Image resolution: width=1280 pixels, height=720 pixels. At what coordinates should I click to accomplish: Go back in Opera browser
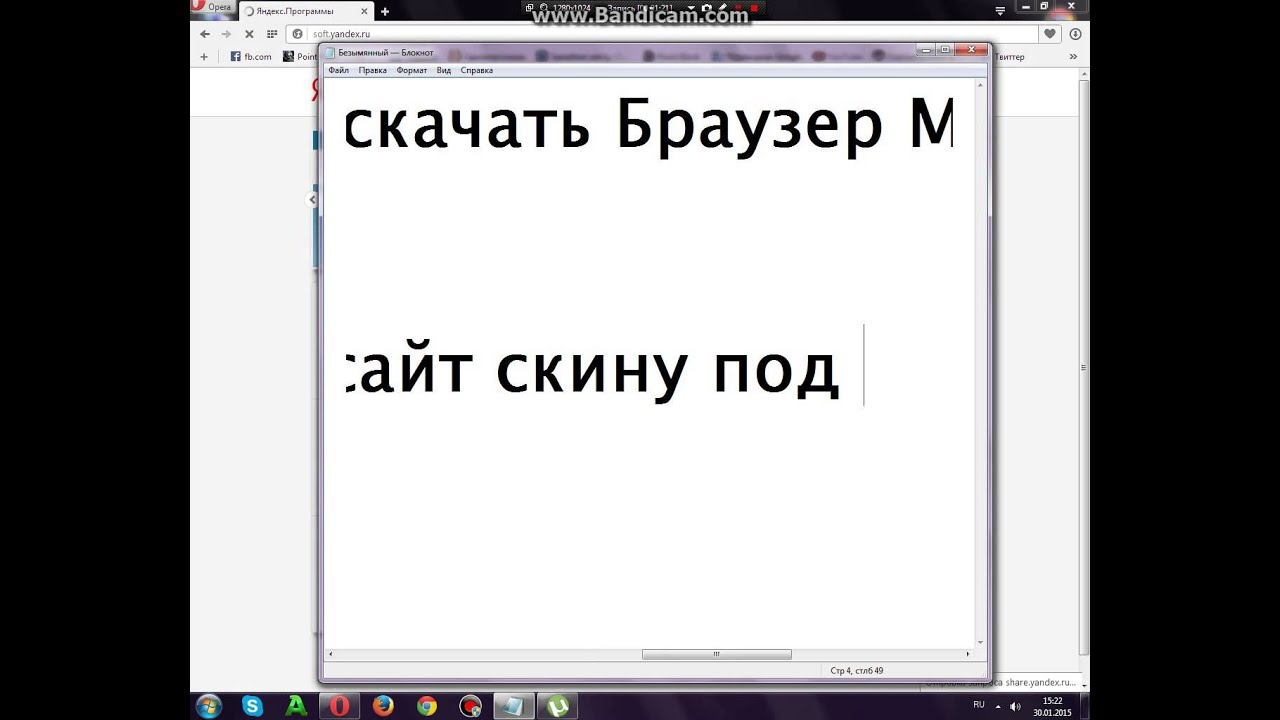point(205,33)
